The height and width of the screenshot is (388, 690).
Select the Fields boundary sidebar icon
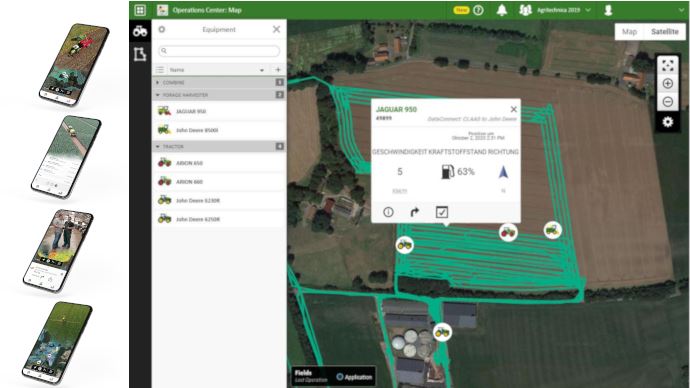140,54
